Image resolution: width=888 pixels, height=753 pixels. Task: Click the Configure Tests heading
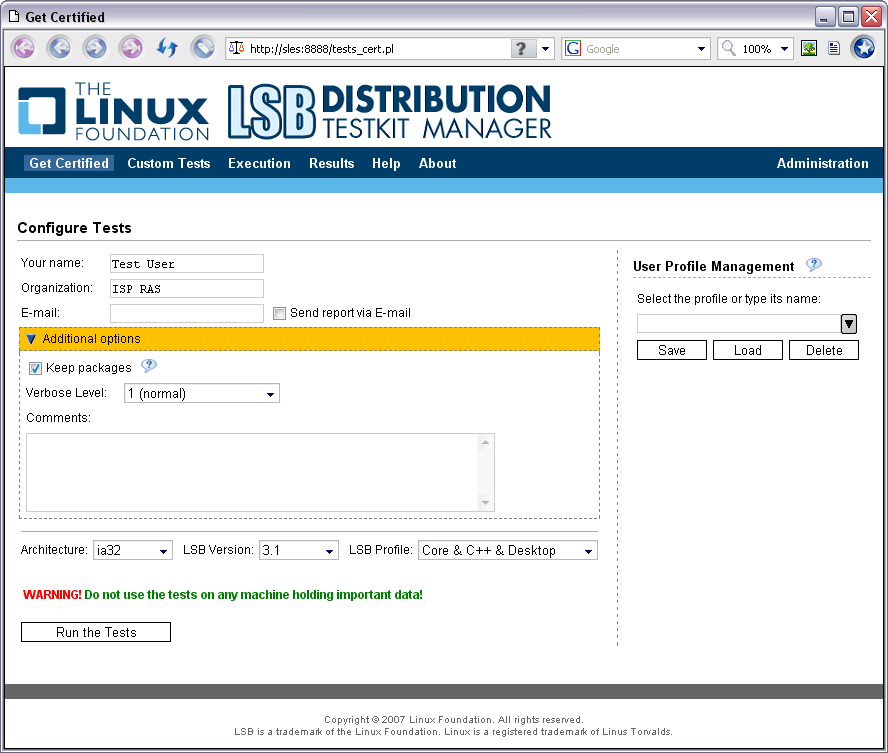point(74,228)
